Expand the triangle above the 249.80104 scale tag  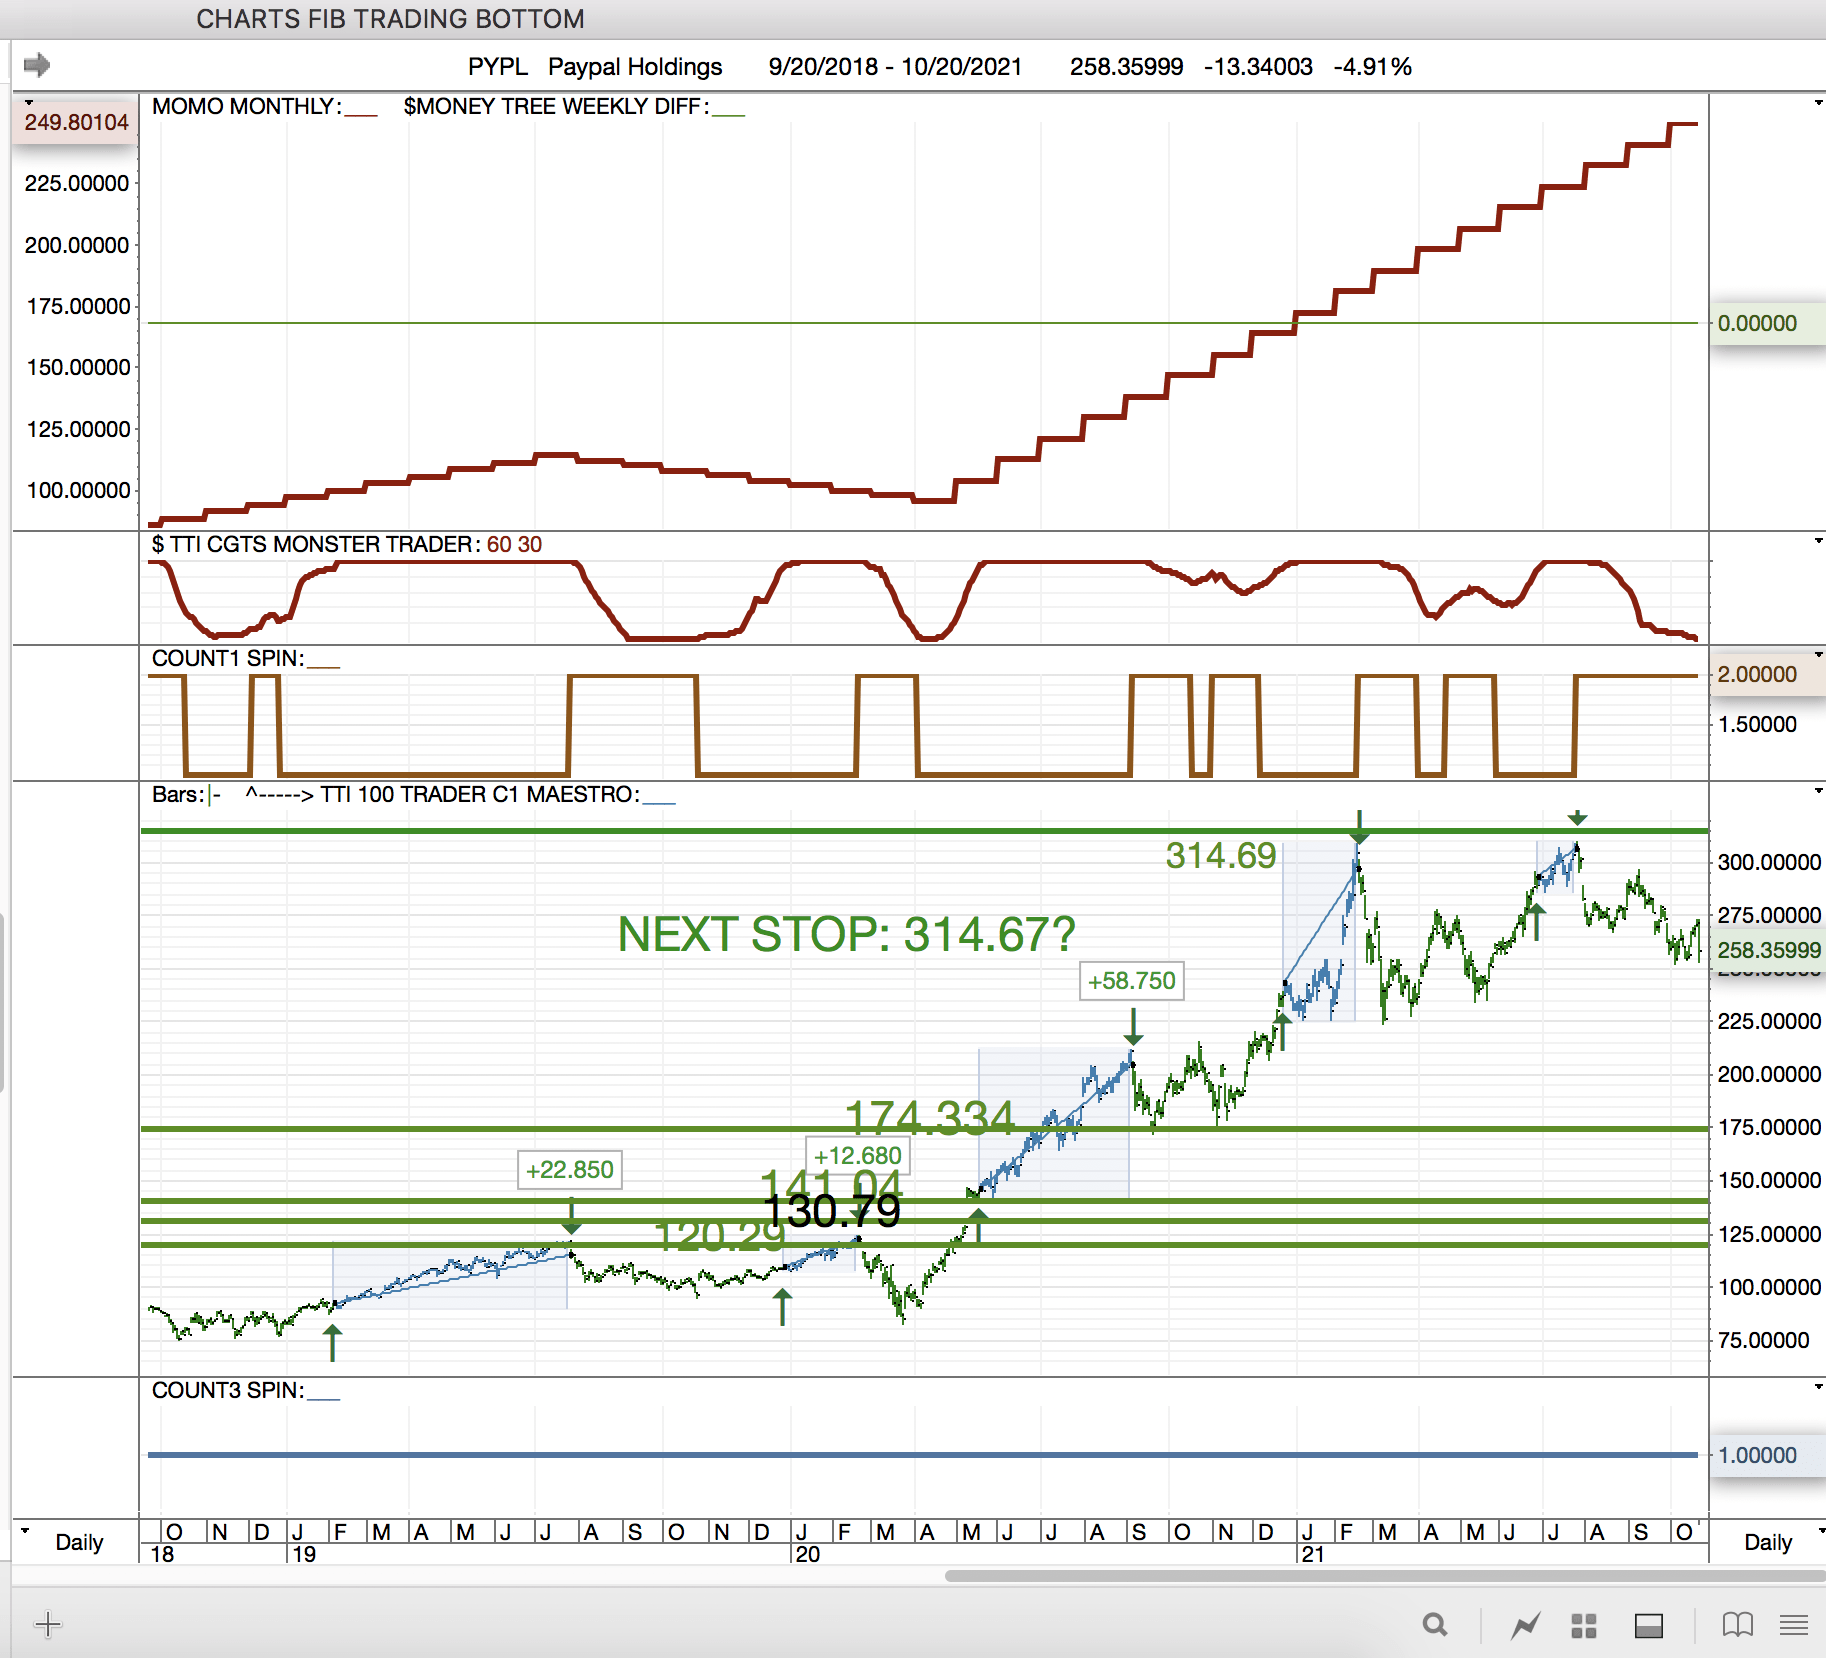click(28, 102)
